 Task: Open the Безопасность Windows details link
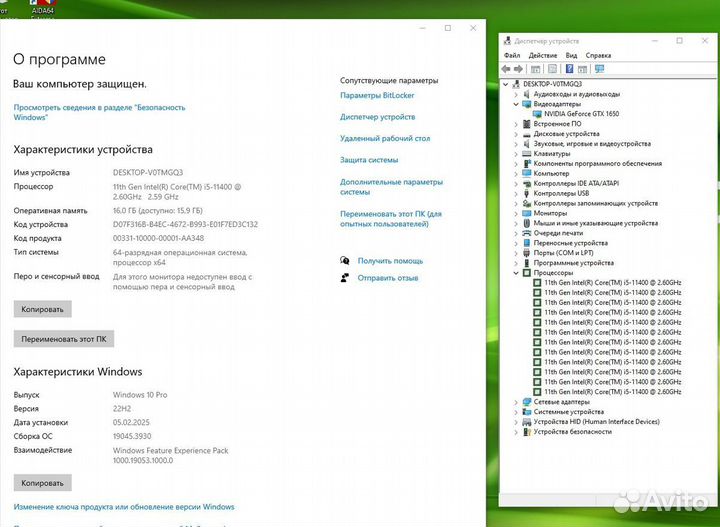tap(99, 112)
